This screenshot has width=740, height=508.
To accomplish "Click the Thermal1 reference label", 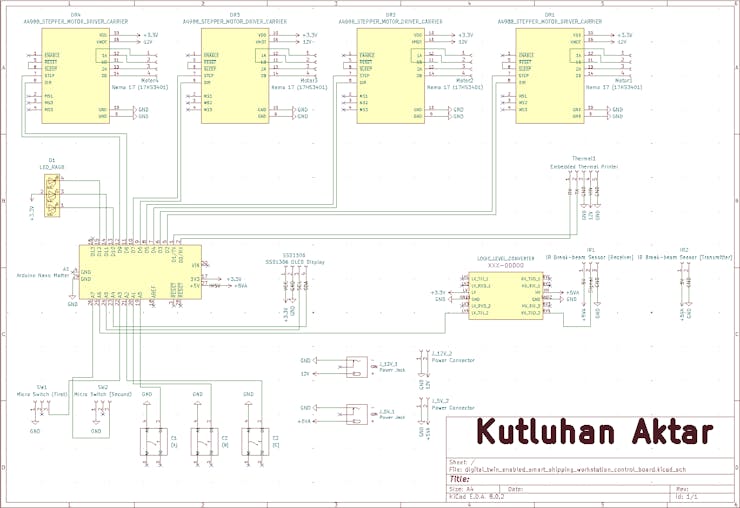I will click(x=584, y=159).
